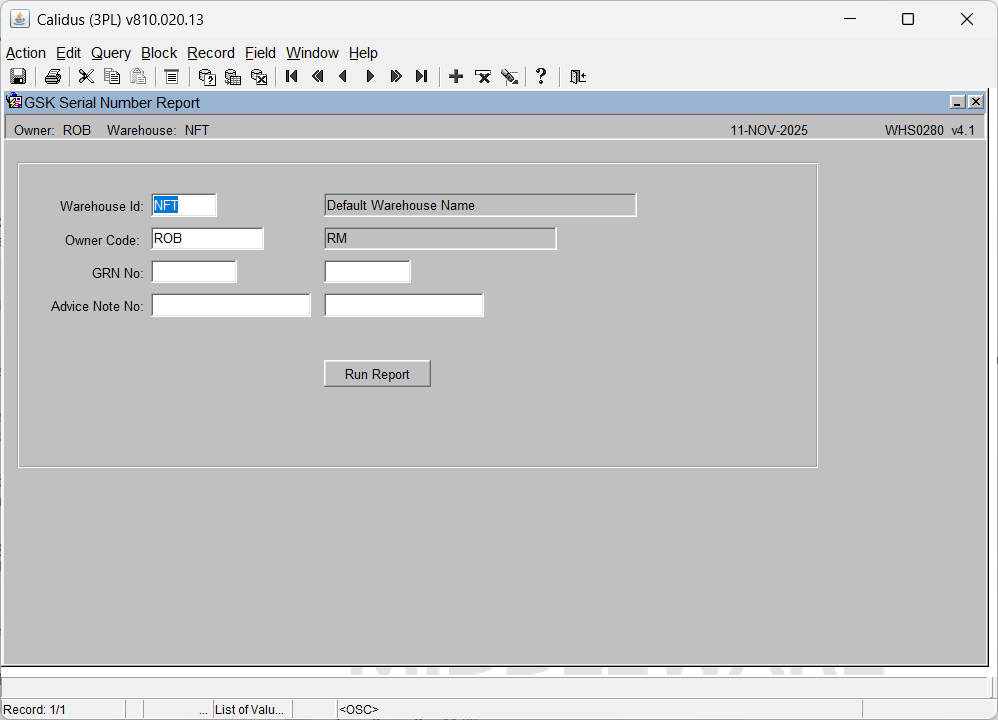Minimize the GSK Serial Number Report window
Viewport: 998px width, 720px height.
957,102
